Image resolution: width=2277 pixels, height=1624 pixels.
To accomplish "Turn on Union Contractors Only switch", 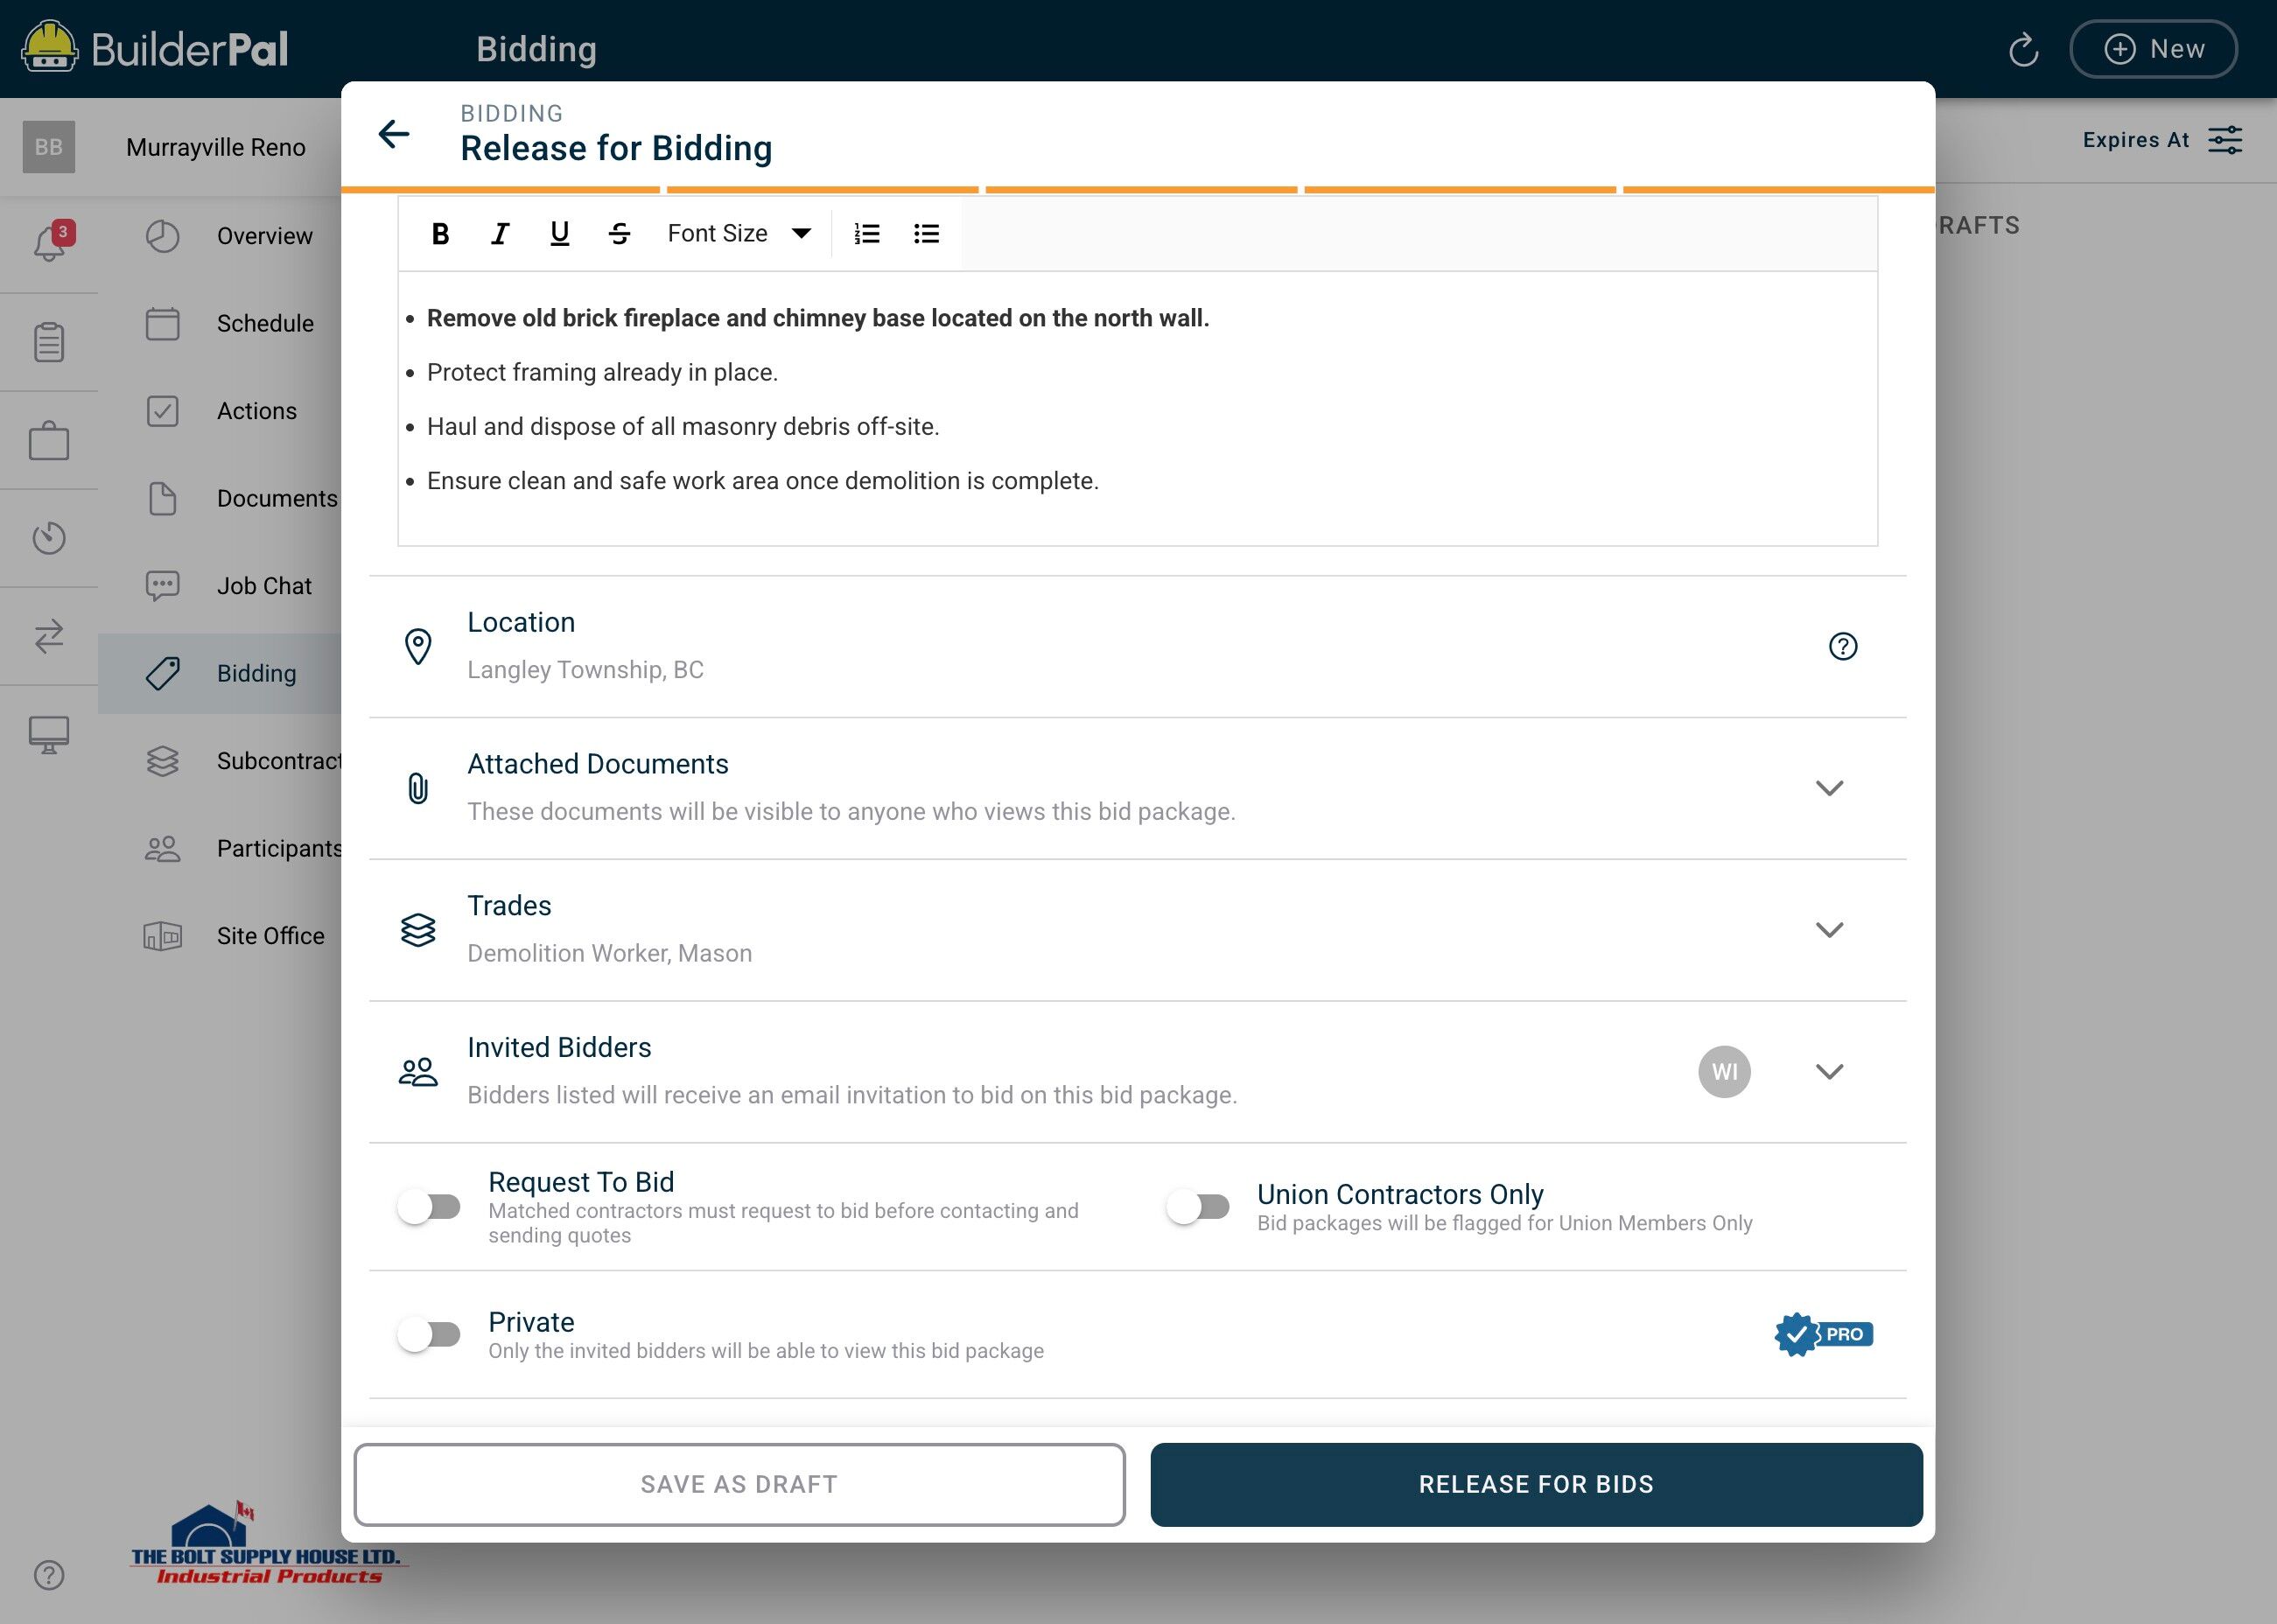I will pyautogui.click(x=1198, y=1207).
